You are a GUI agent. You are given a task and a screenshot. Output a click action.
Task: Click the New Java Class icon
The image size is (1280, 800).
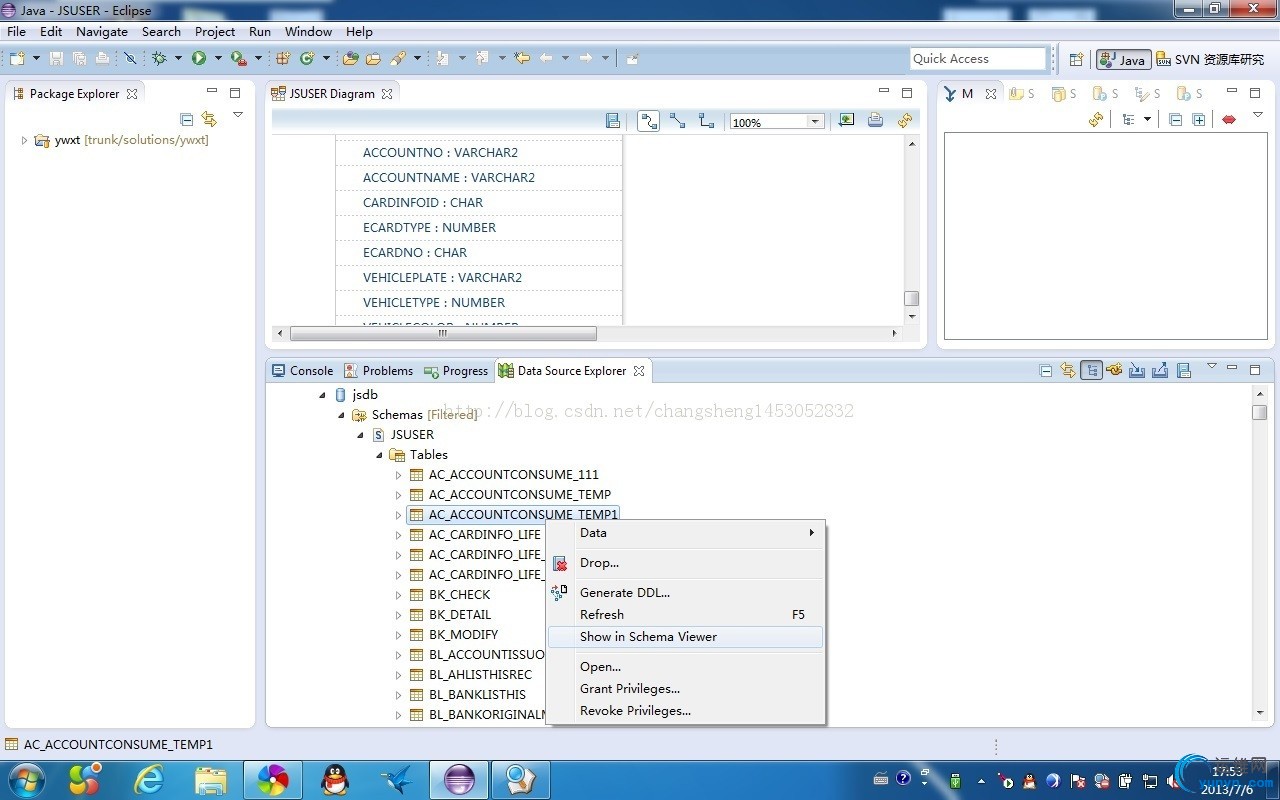point(307,59)
